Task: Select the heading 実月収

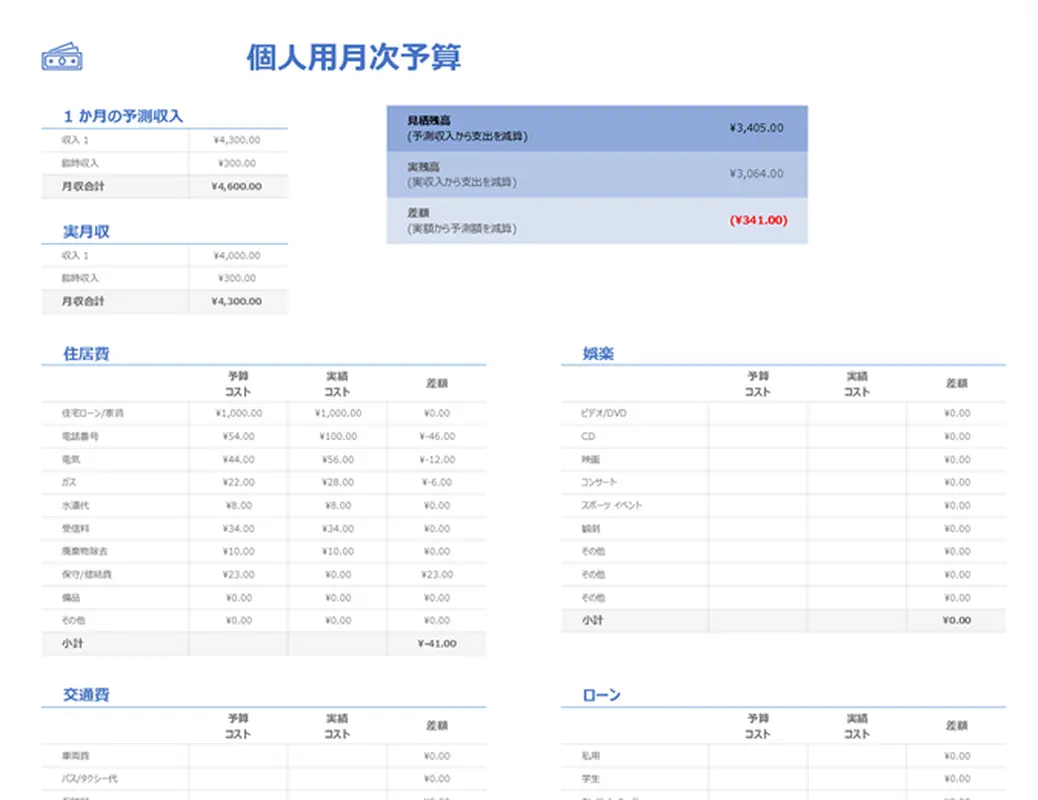Action: tap(86, 231)
